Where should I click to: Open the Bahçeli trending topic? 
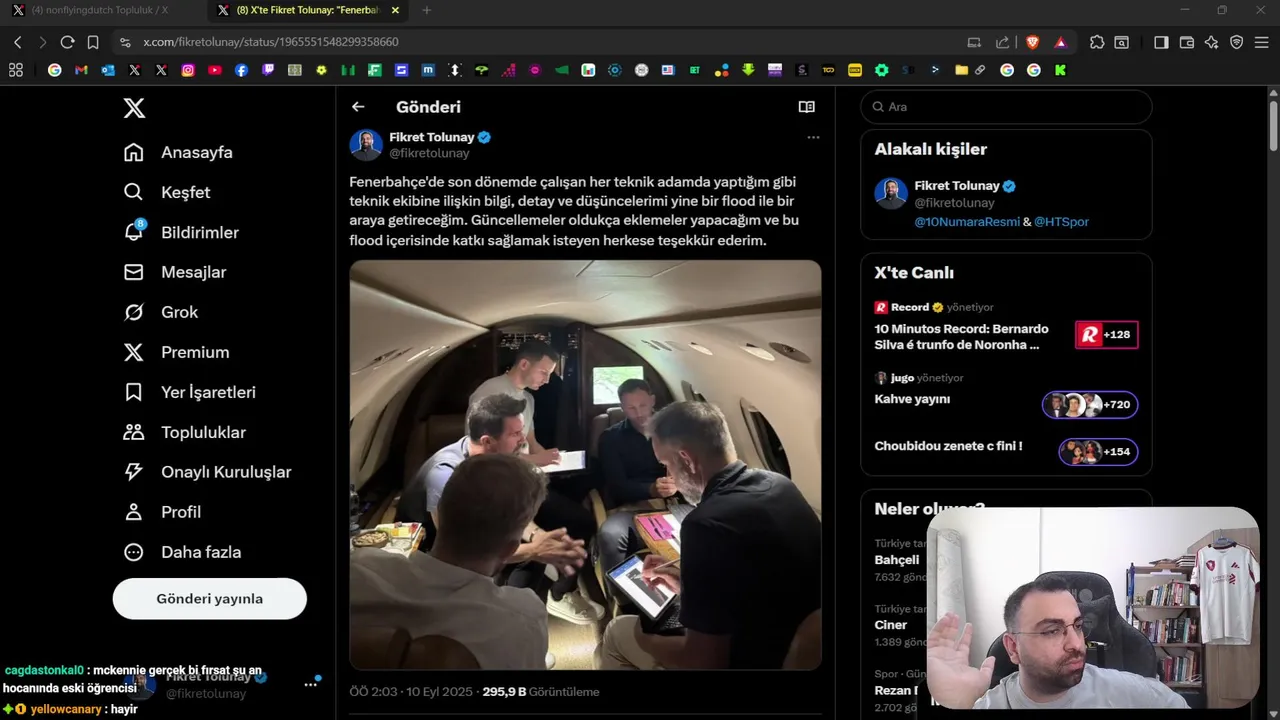pos(897,560)
